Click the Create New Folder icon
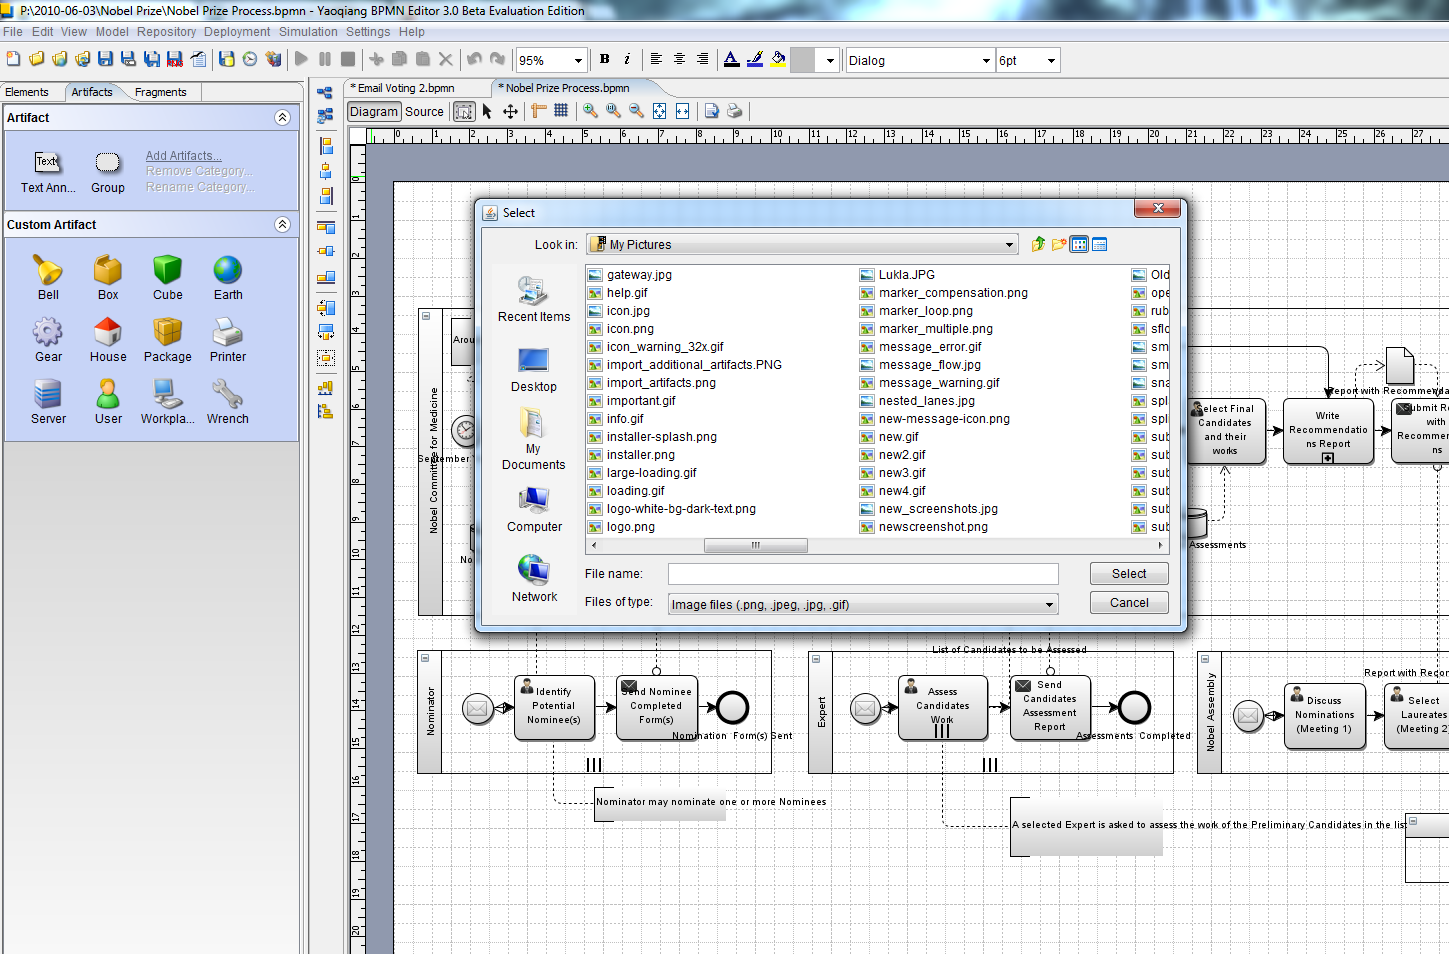 pos(1058,245)
